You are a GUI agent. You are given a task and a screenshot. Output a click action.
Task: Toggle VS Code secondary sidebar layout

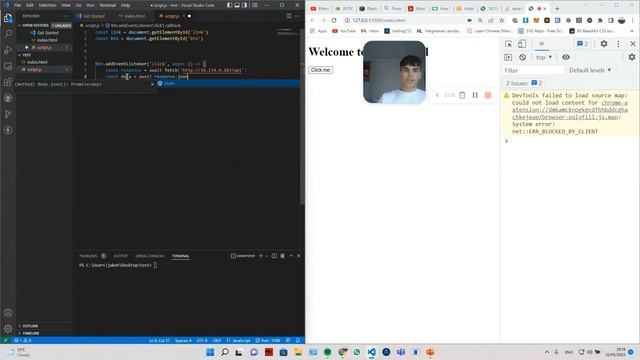click(244, 5)
